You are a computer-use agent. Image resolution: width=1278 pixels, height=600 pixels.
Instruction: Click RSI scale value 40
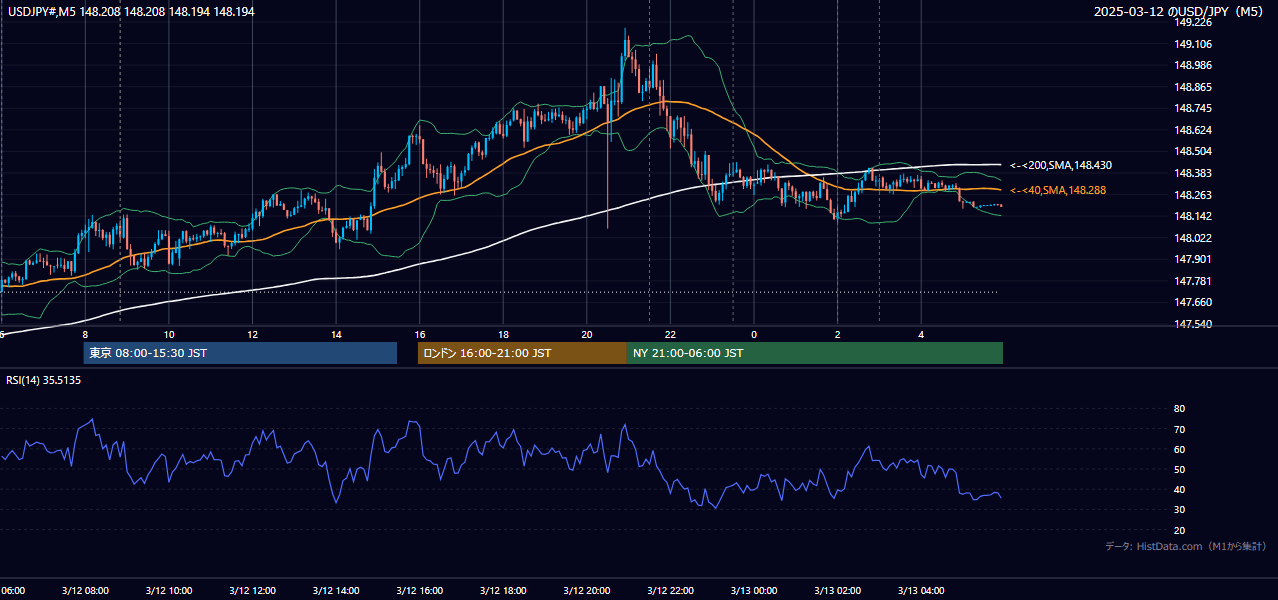(x=1180, y=490)
